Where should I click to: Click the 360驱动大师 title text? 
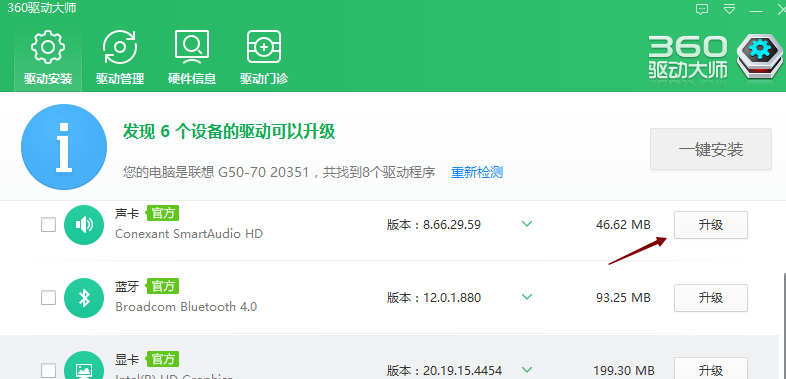pos(42,8)
